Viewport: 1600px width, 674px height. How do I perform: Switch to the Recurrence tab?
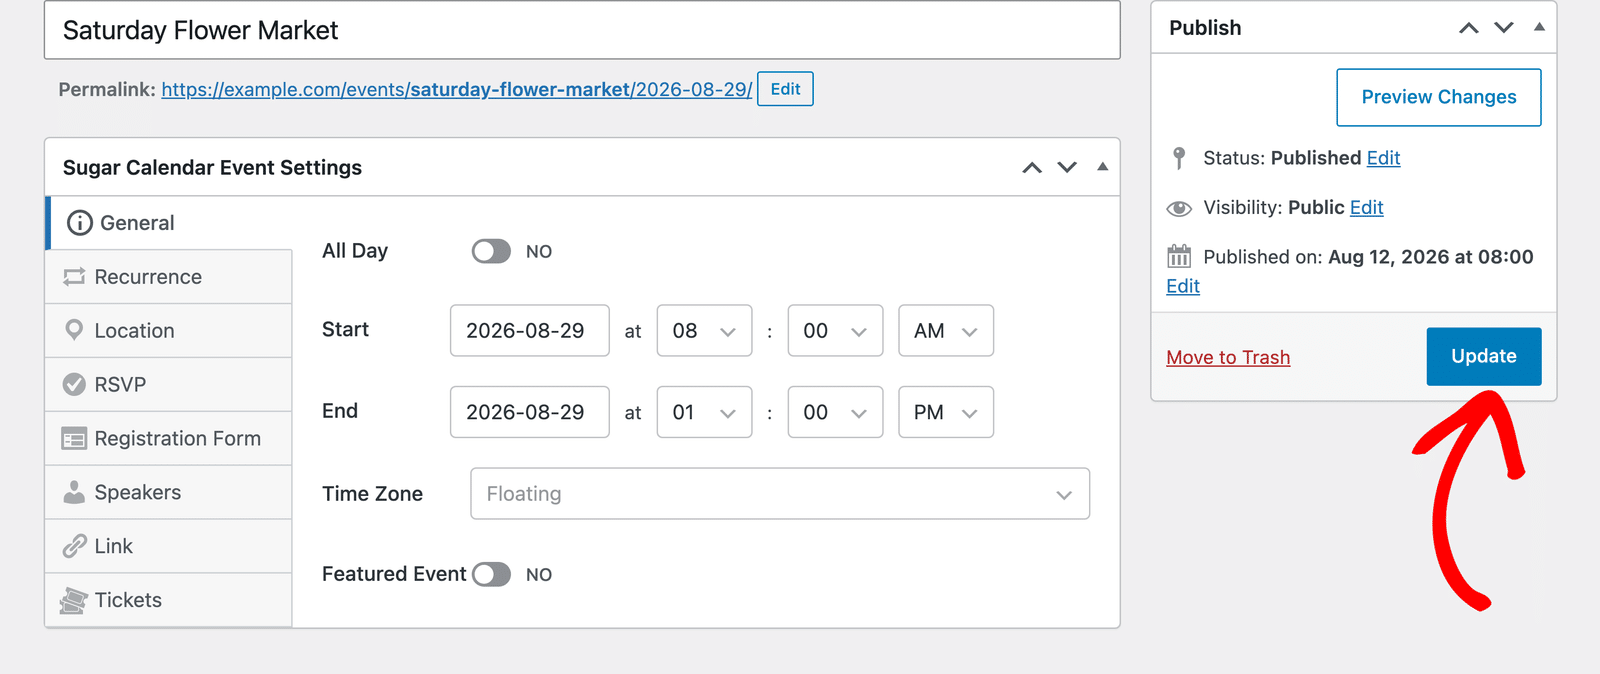[168, 277]
